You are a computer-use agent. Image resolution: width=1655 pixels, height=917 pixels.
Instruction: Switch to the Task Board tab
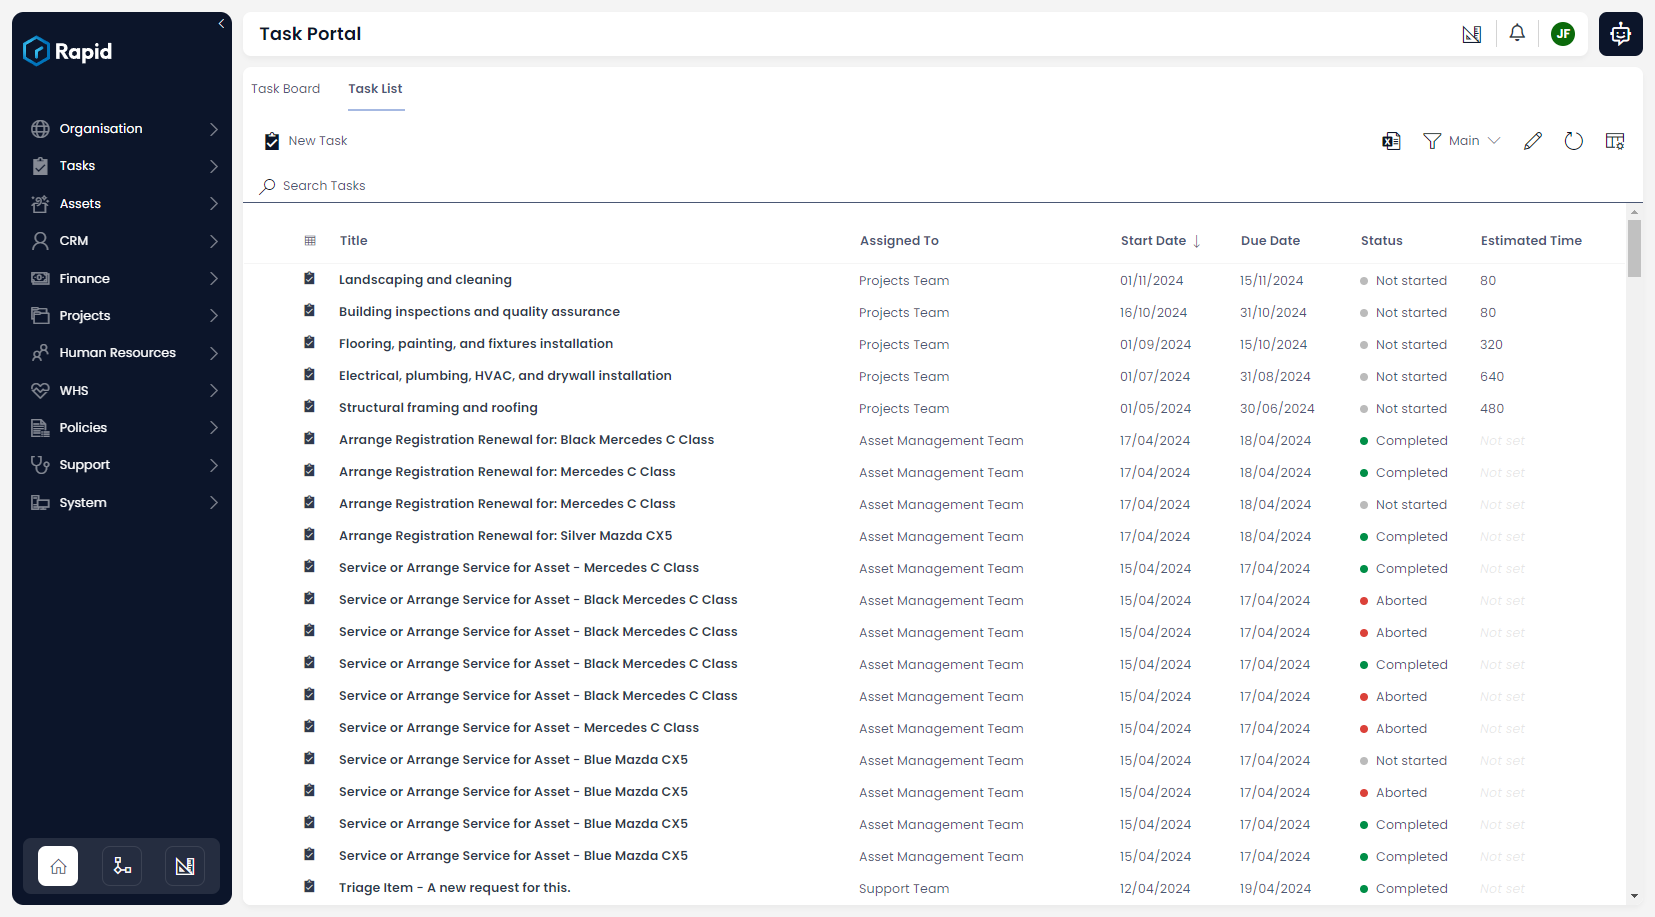[285, 89]
